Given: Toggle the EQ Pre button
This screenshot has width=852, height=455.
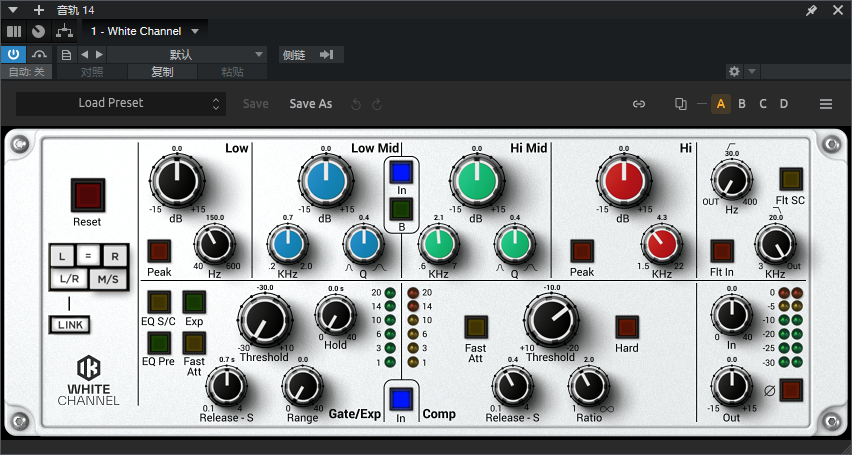Looking at the screenshot, I should click(x=159, y=343).
